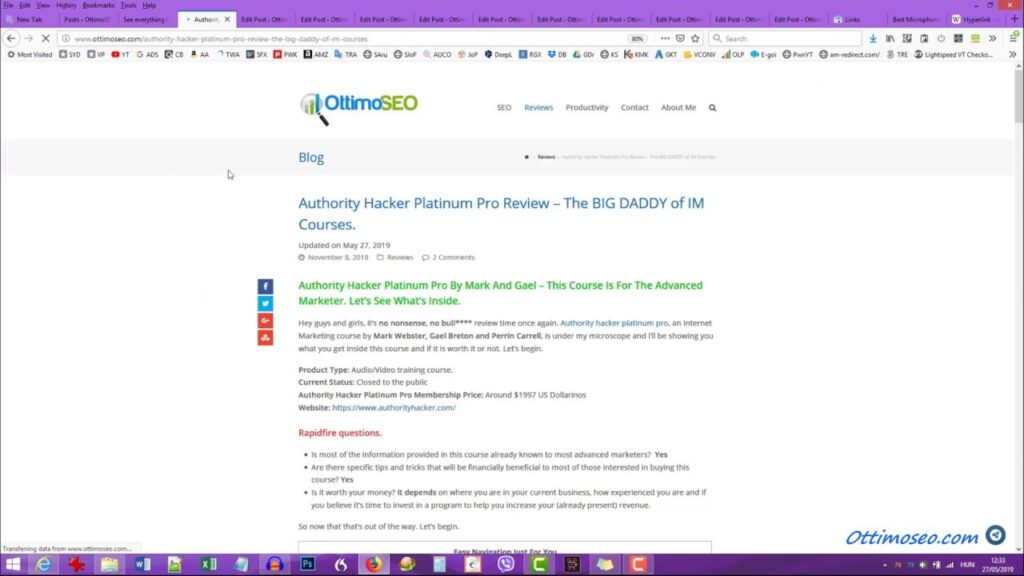
Task: Open the Firefox downloads panel
Action: click(x=873, y=39)
